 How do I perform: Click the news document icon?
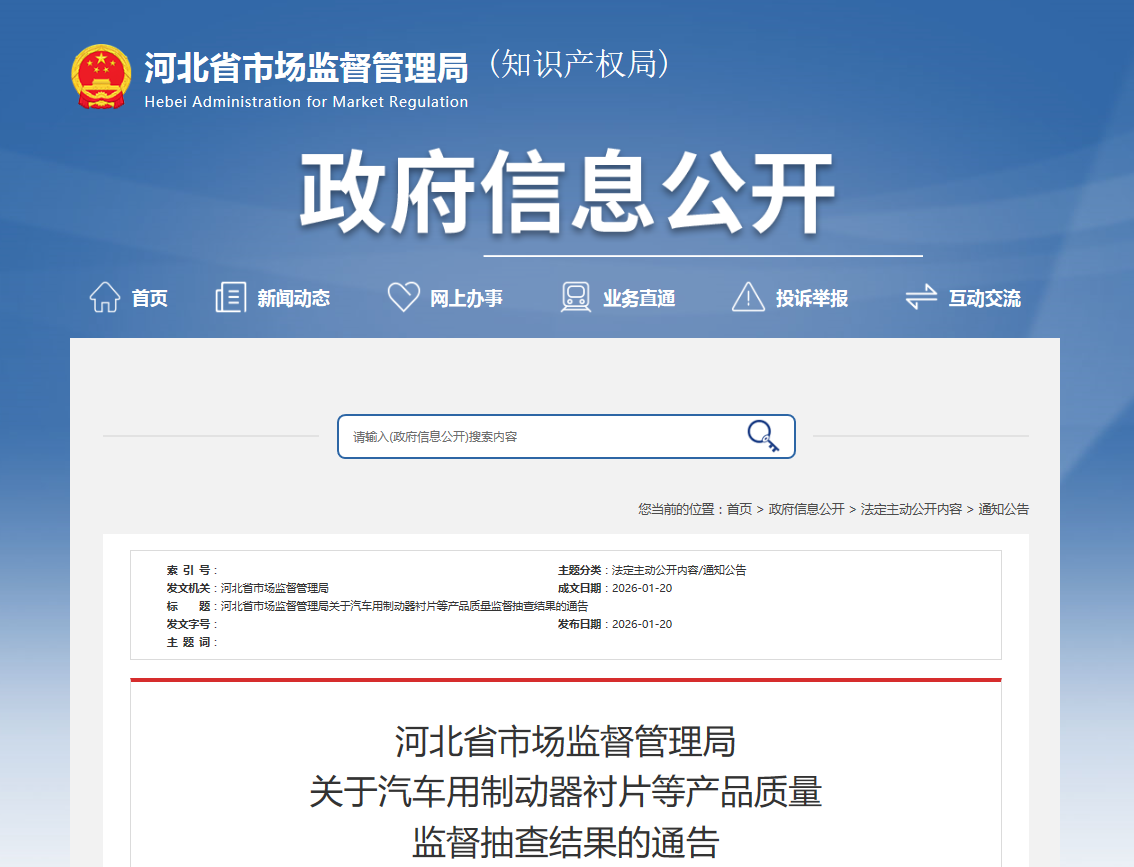231,297
